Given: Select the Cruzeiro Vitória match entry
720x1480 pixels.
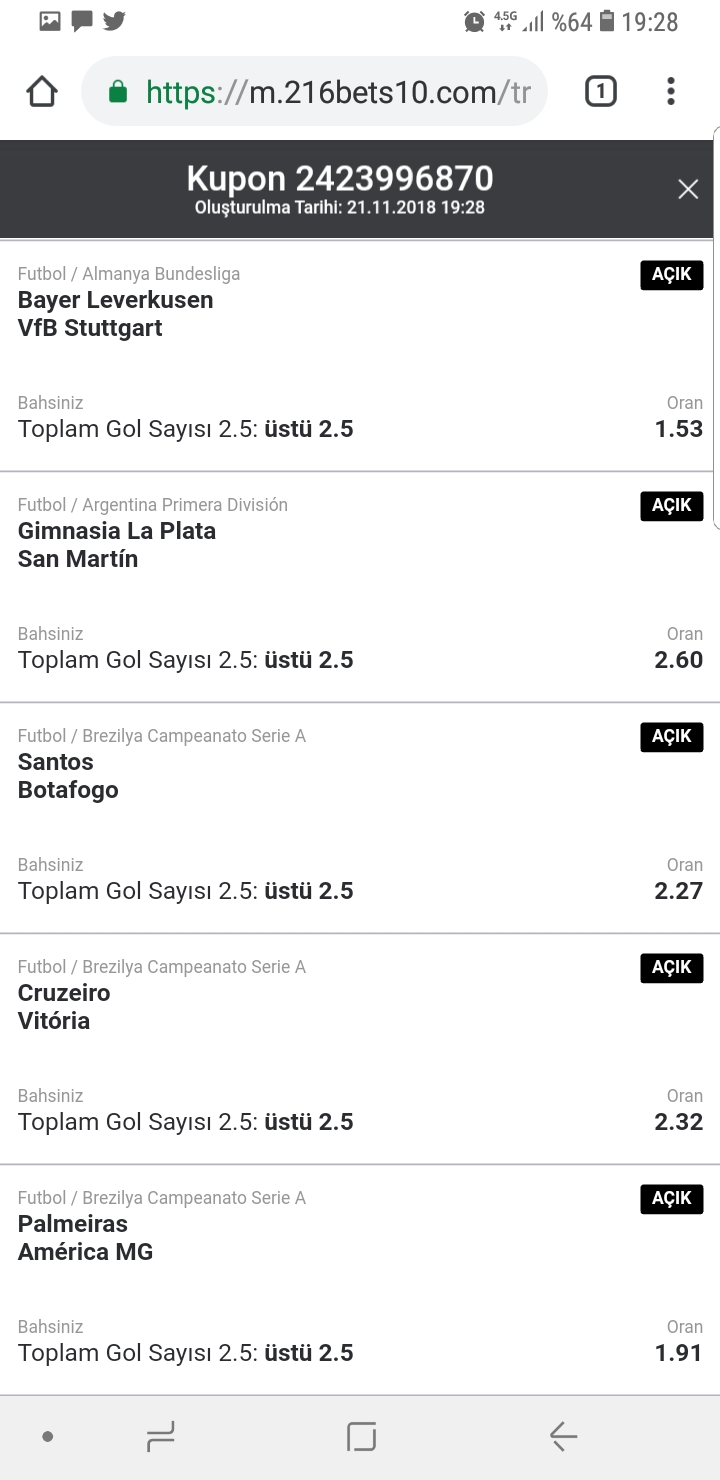Looking at the screenshot, I should click(x=360, y=1049).
